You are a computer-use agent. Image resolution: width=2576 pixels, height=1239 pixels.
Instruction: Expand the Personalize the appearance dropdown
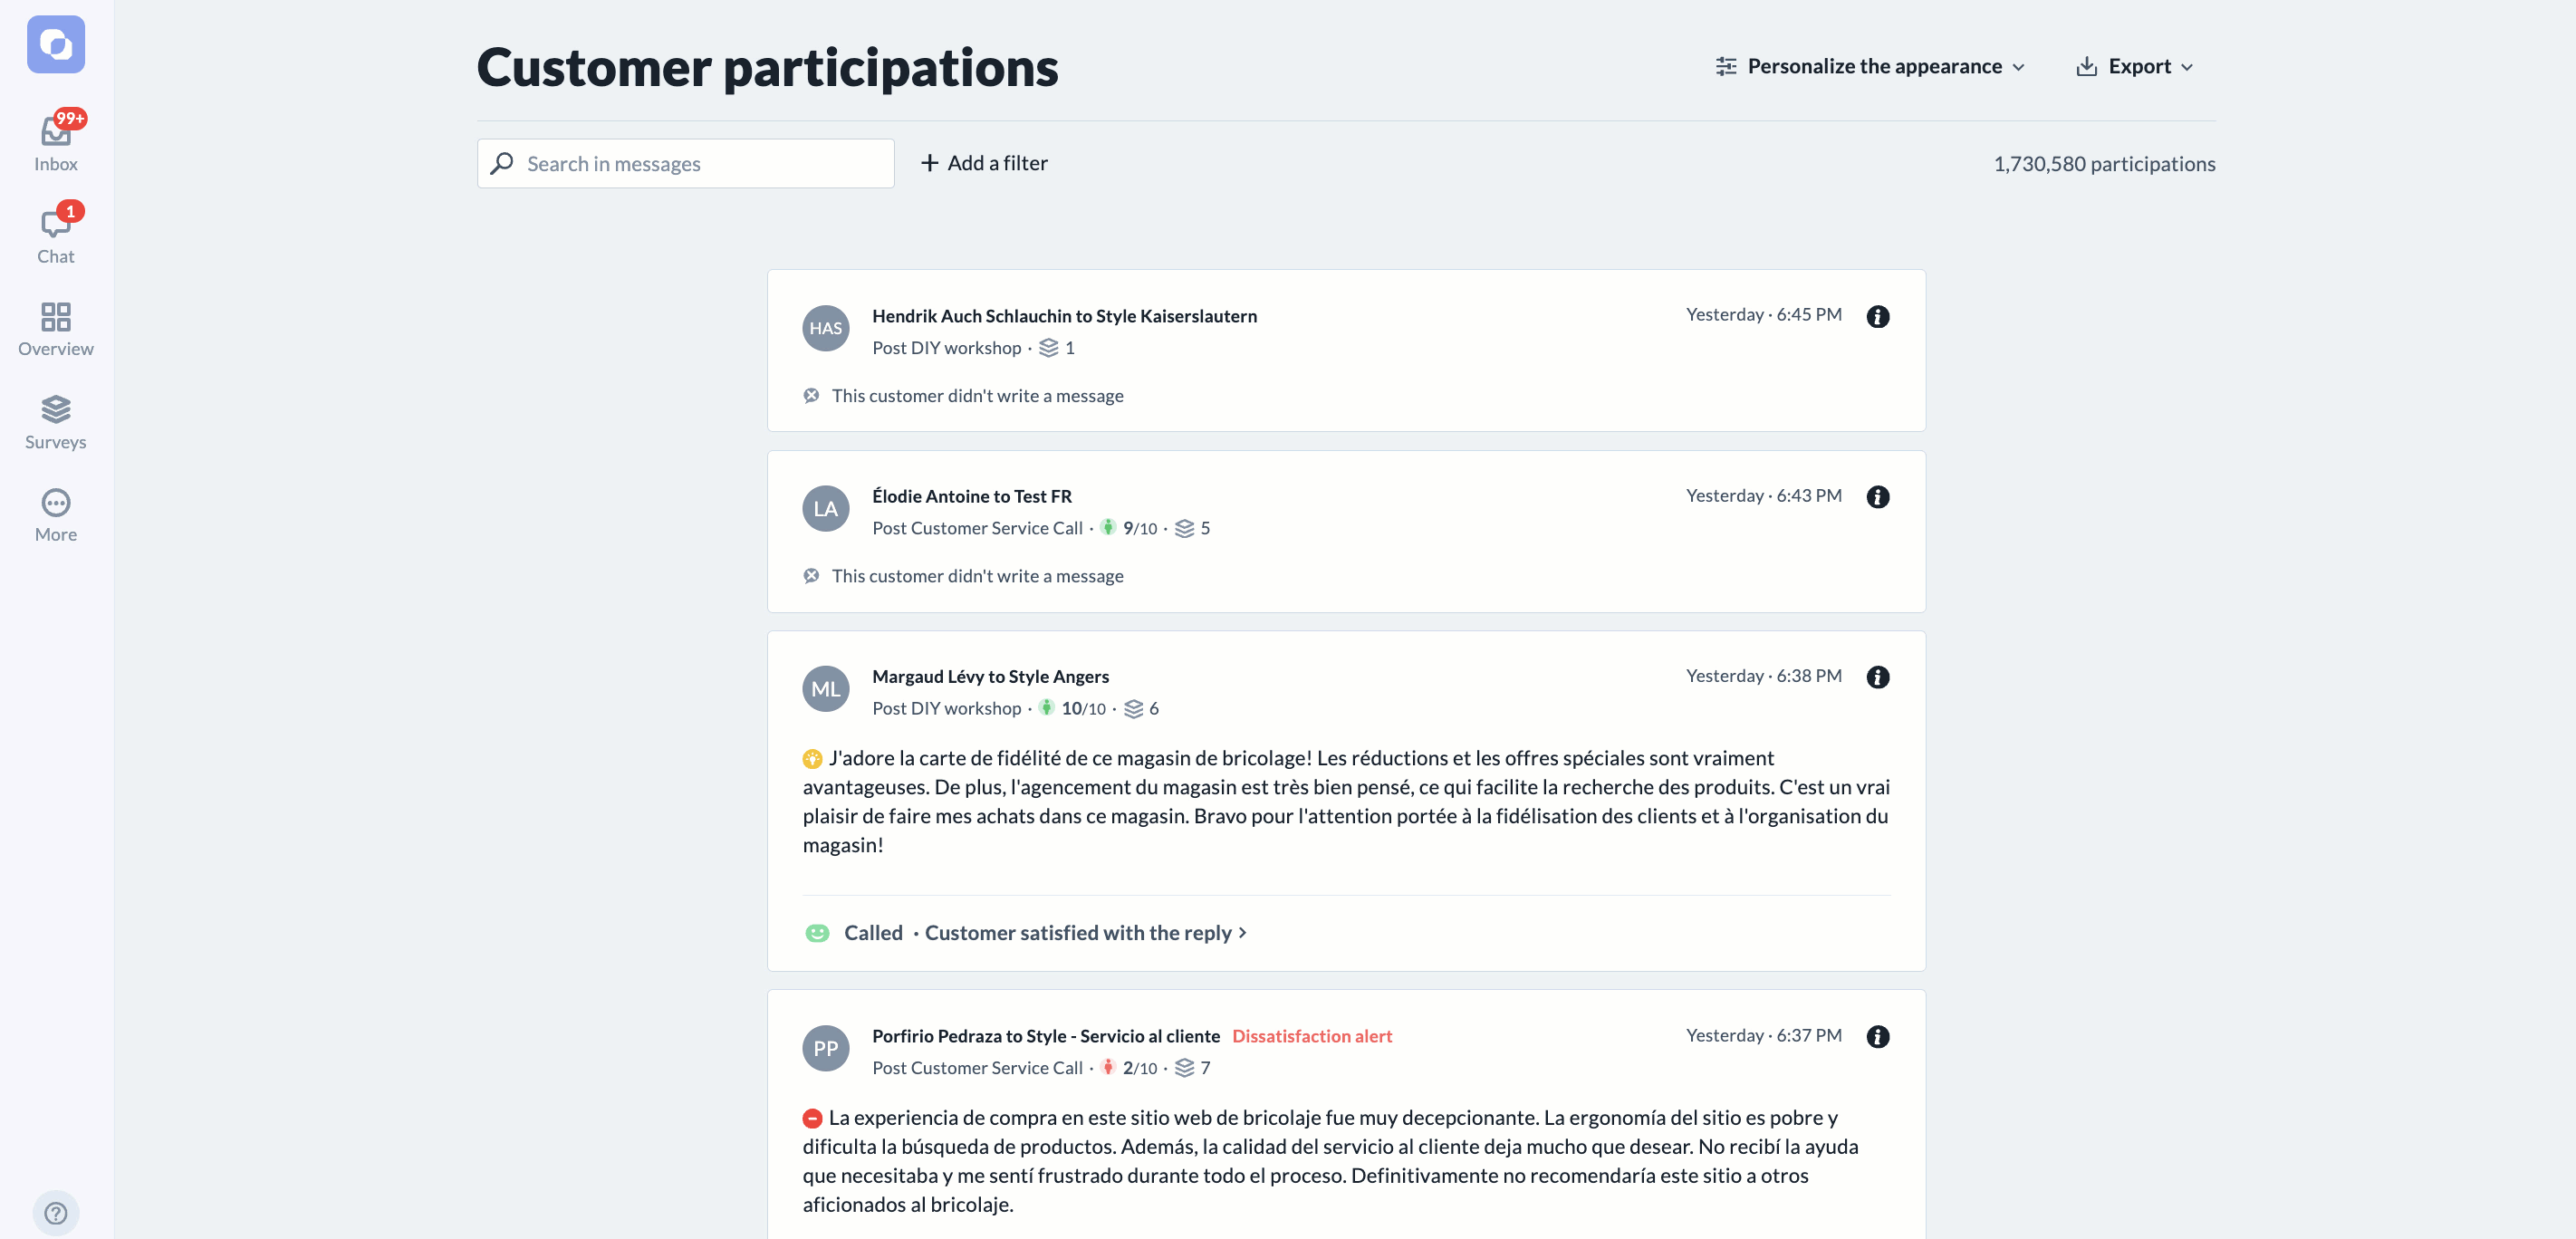(x=1870, y=66)
